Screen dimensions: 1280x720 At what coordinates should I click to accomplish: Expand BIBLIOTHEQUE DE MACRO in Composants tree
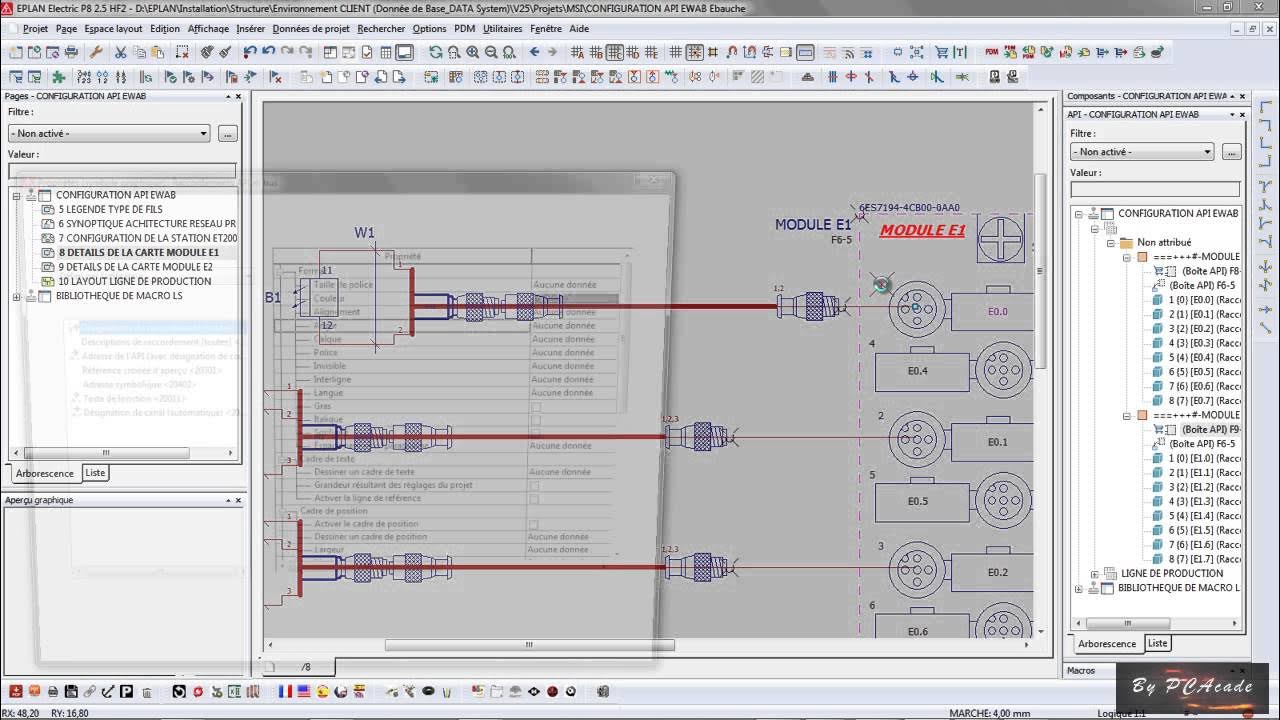tap(1079, 588)
